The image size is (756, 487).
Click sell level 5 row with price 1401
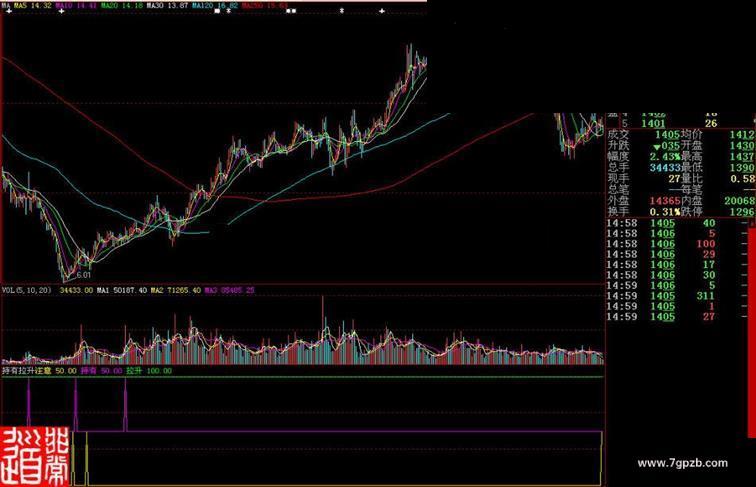tap(670, 123)
